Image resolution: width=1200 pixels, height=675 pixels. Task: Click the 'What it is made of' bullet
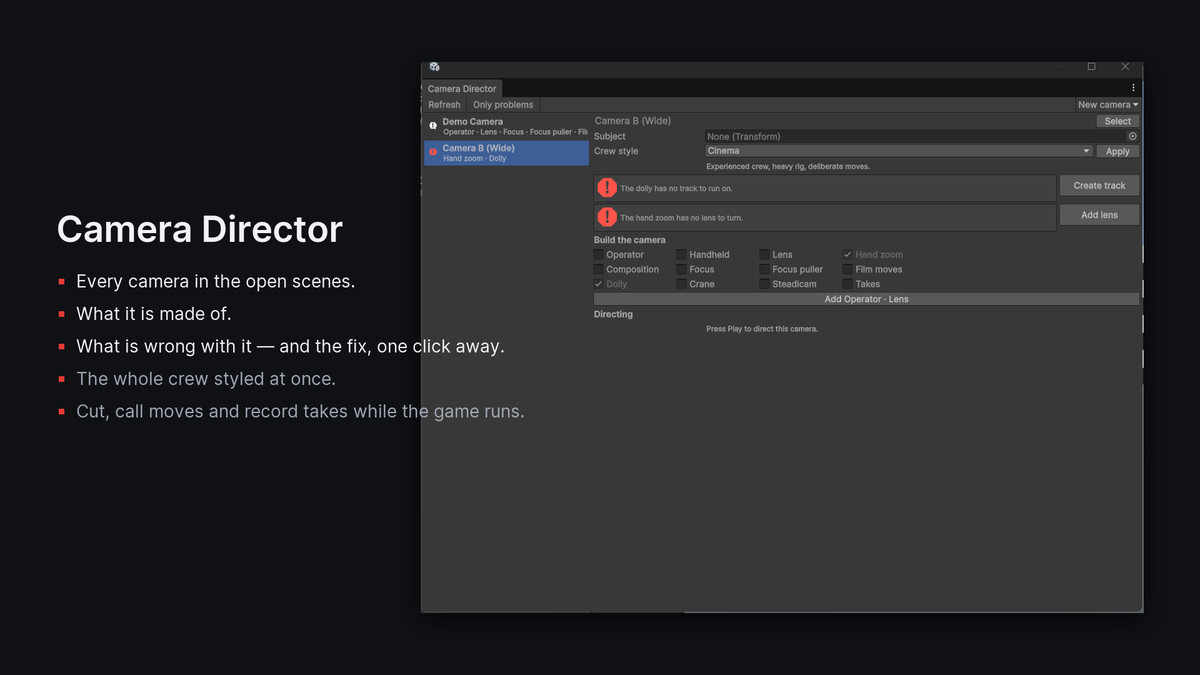(154, 314)
